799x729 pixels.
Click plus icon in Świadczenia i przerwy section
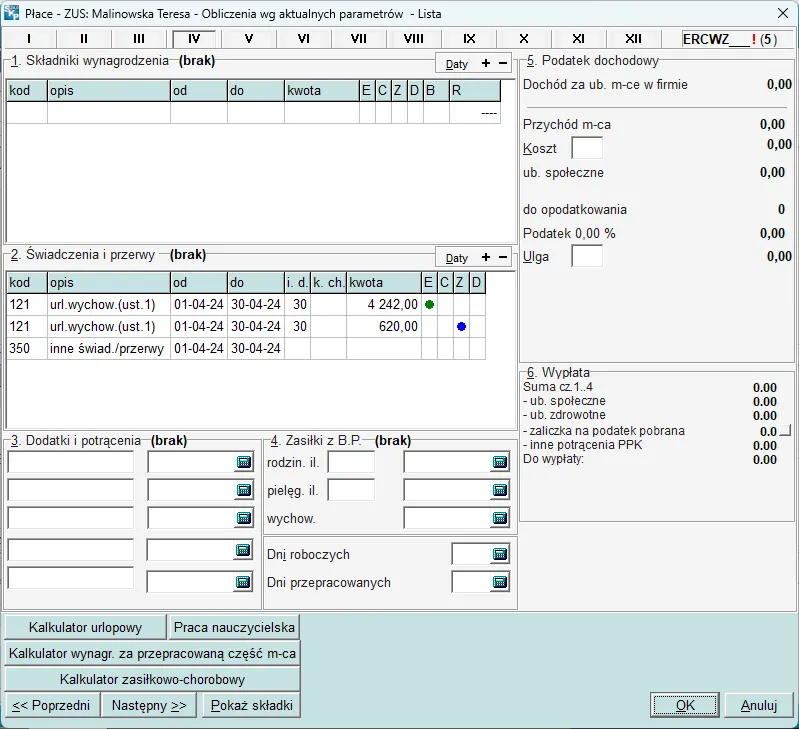(486, 257)
